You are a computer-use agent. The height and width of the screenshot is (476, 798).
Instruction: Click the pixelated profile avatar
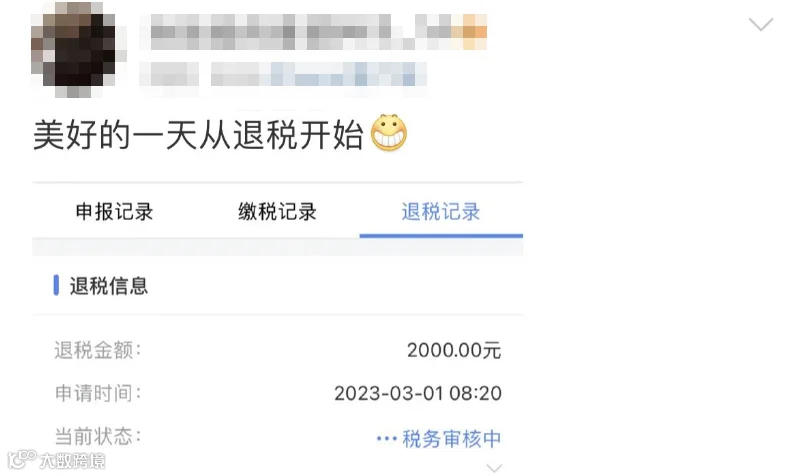(77, 49)
